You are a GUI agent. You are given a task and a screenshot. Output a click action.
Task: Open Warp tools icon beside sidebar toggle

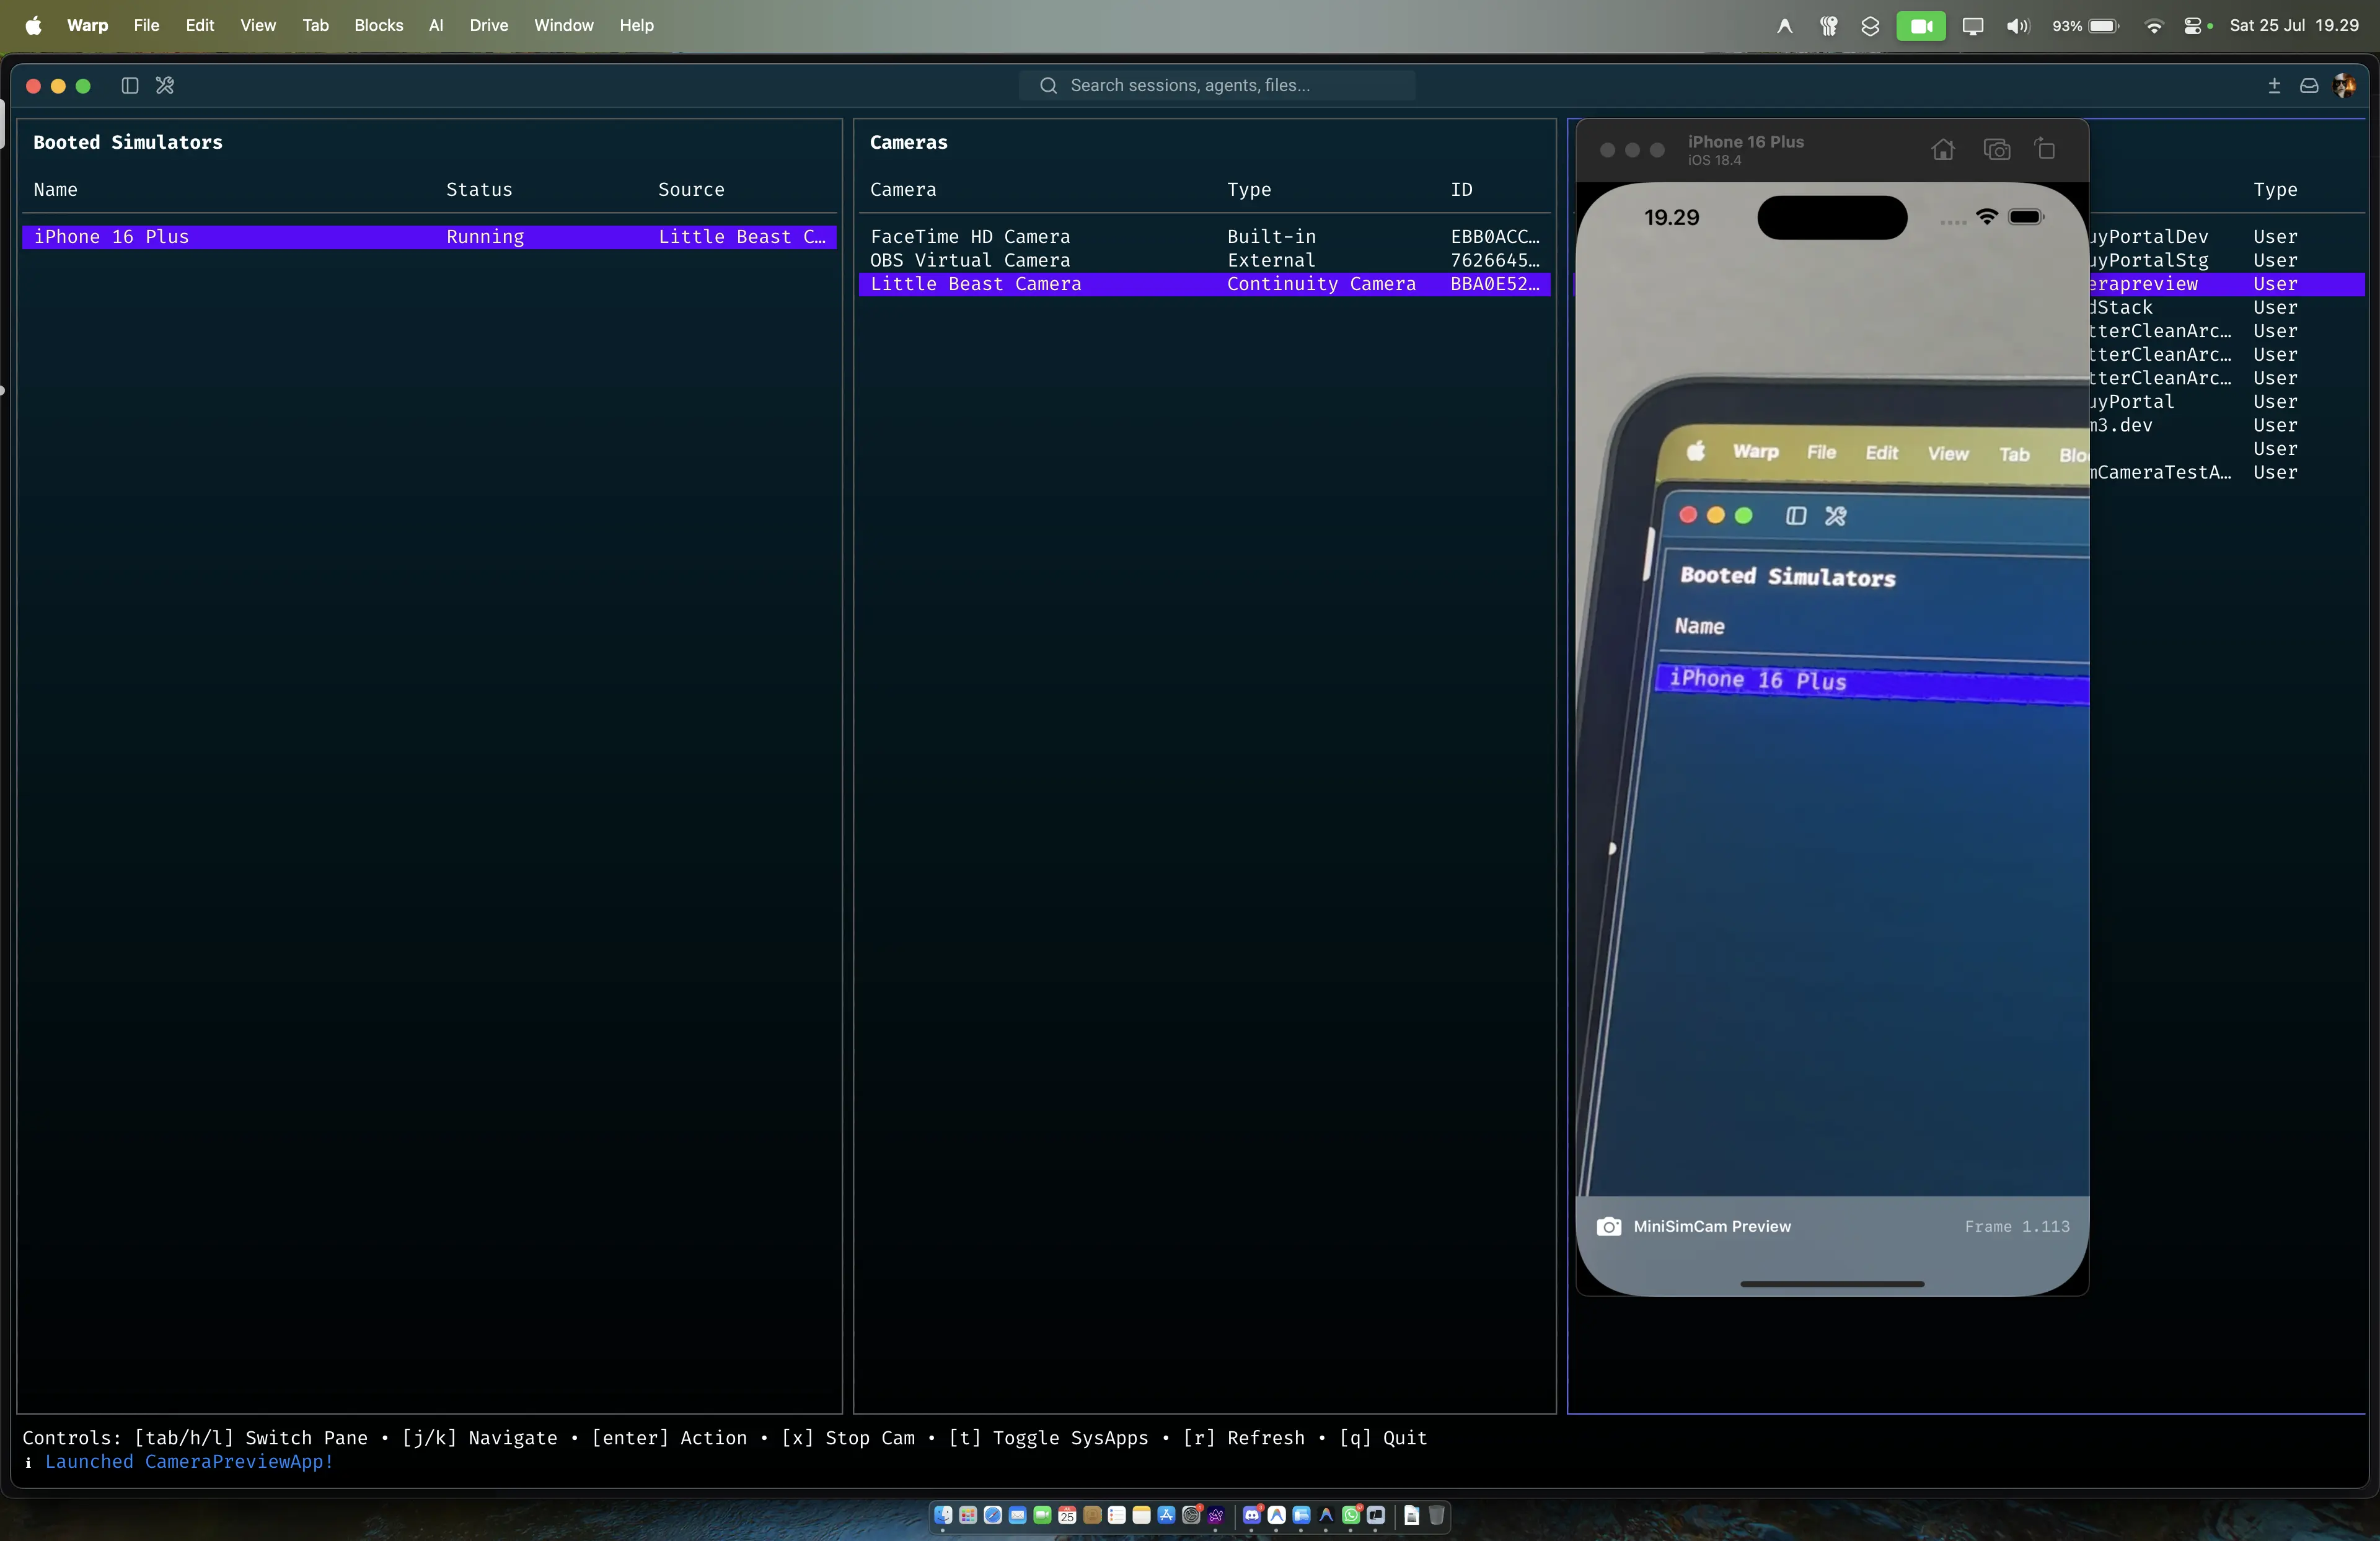point(165,85)
